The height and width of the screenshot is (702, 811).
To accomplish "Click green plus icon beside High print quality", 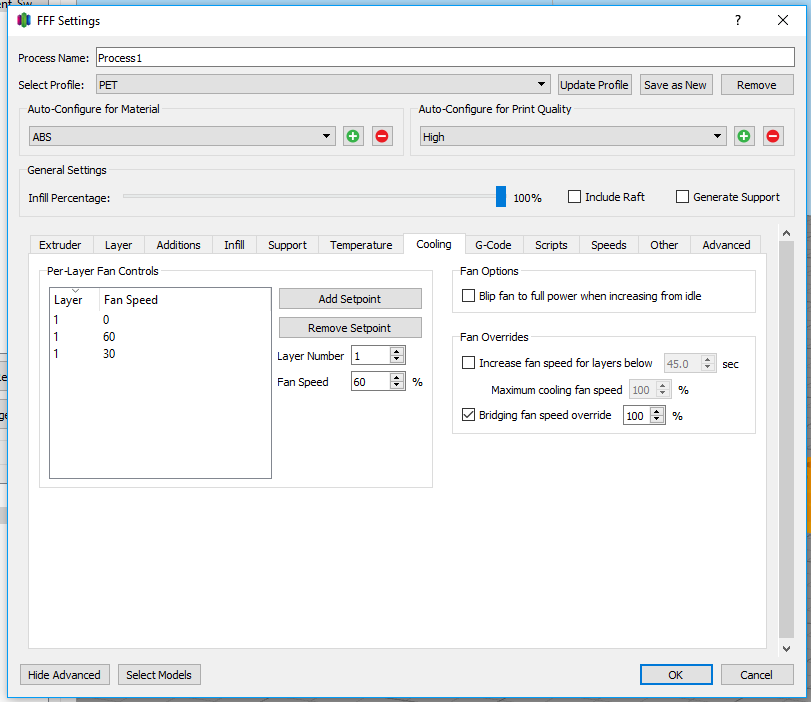I will (x=744, y=136).
